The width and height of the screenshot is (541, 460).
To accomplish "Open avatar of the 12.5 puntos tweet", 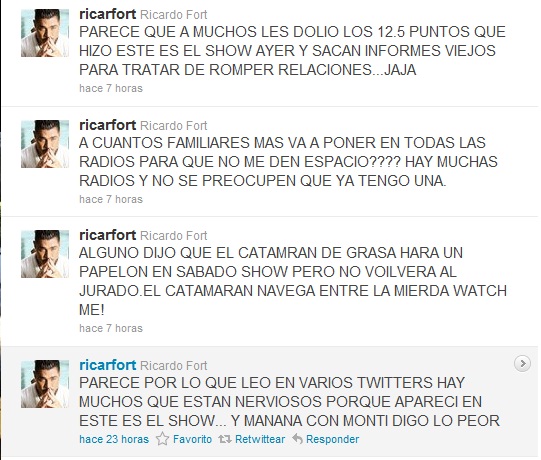I will pyautogui.click(x=45, y=33).
